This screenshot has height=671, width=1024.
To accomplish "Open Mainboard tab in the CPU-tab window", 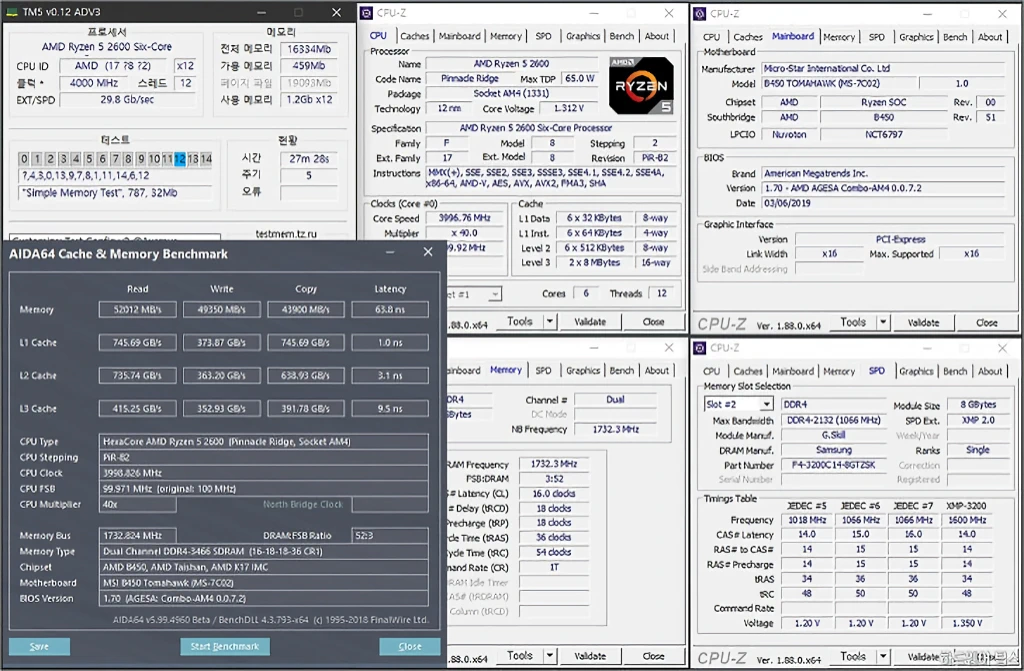I will pos(460,36).
